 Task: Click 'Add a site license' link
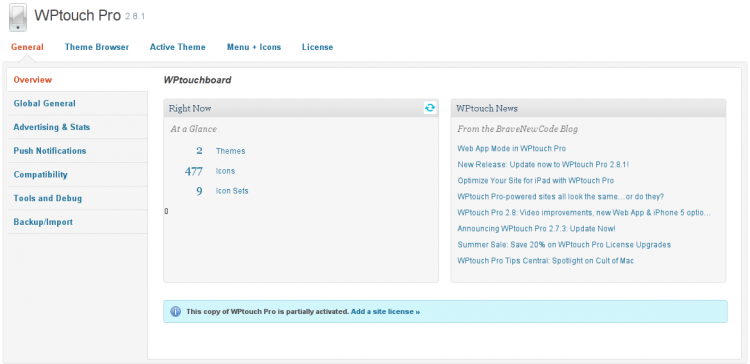[x=386, y=312]
